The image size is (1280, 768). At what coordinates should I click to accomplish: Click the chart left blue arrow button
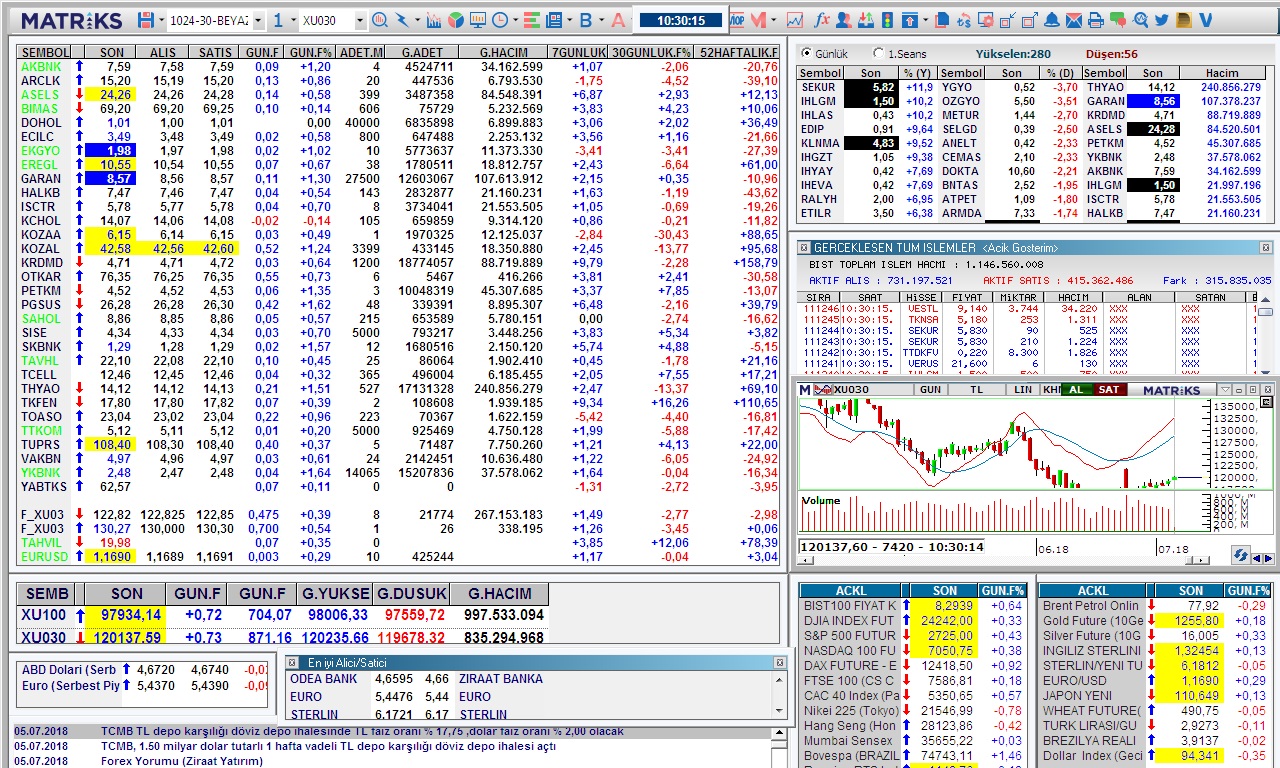(1258, 558)
